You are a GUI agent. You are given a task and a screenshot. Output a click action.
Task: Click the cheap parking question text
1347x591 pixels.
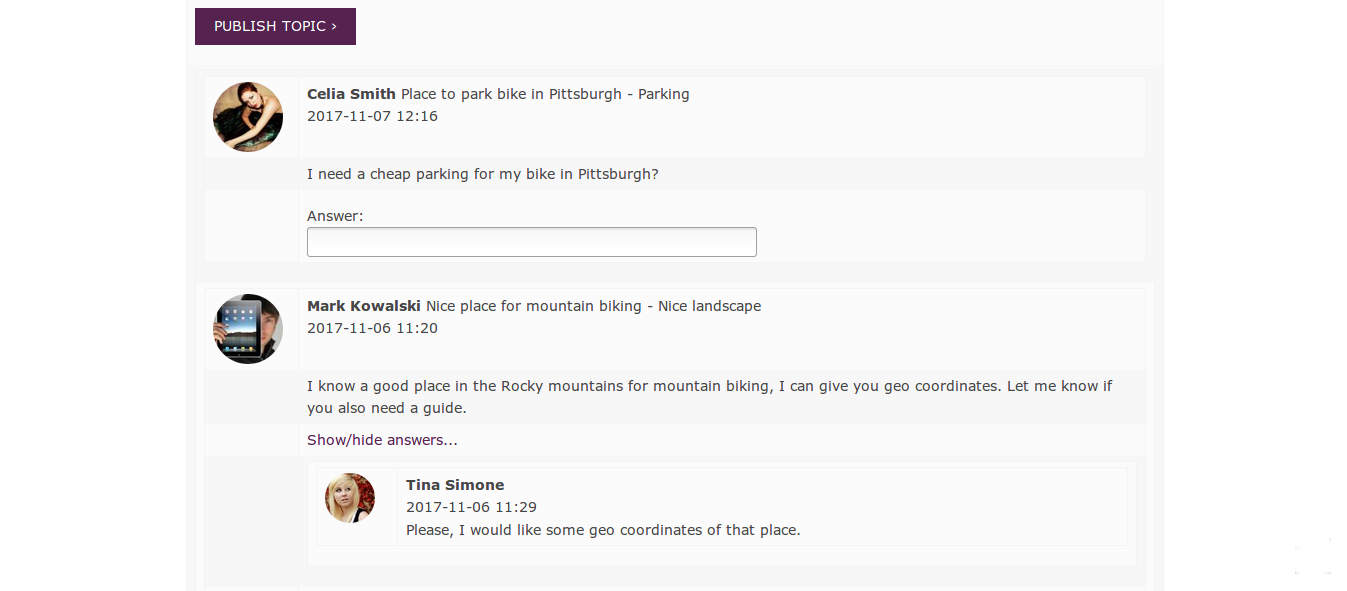pos(482,174)
